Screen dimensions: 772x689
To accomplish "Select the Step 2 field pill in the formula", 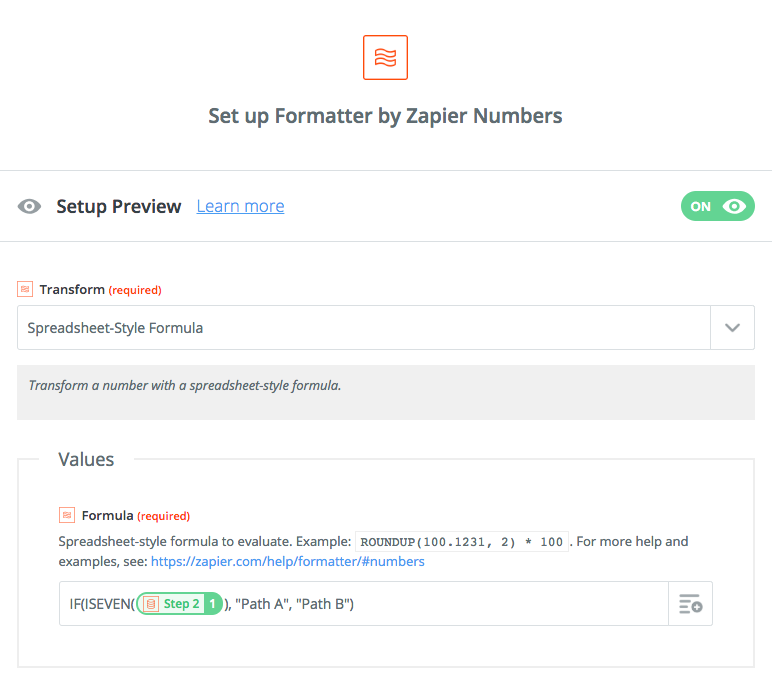I will click(x=179, y=604).
